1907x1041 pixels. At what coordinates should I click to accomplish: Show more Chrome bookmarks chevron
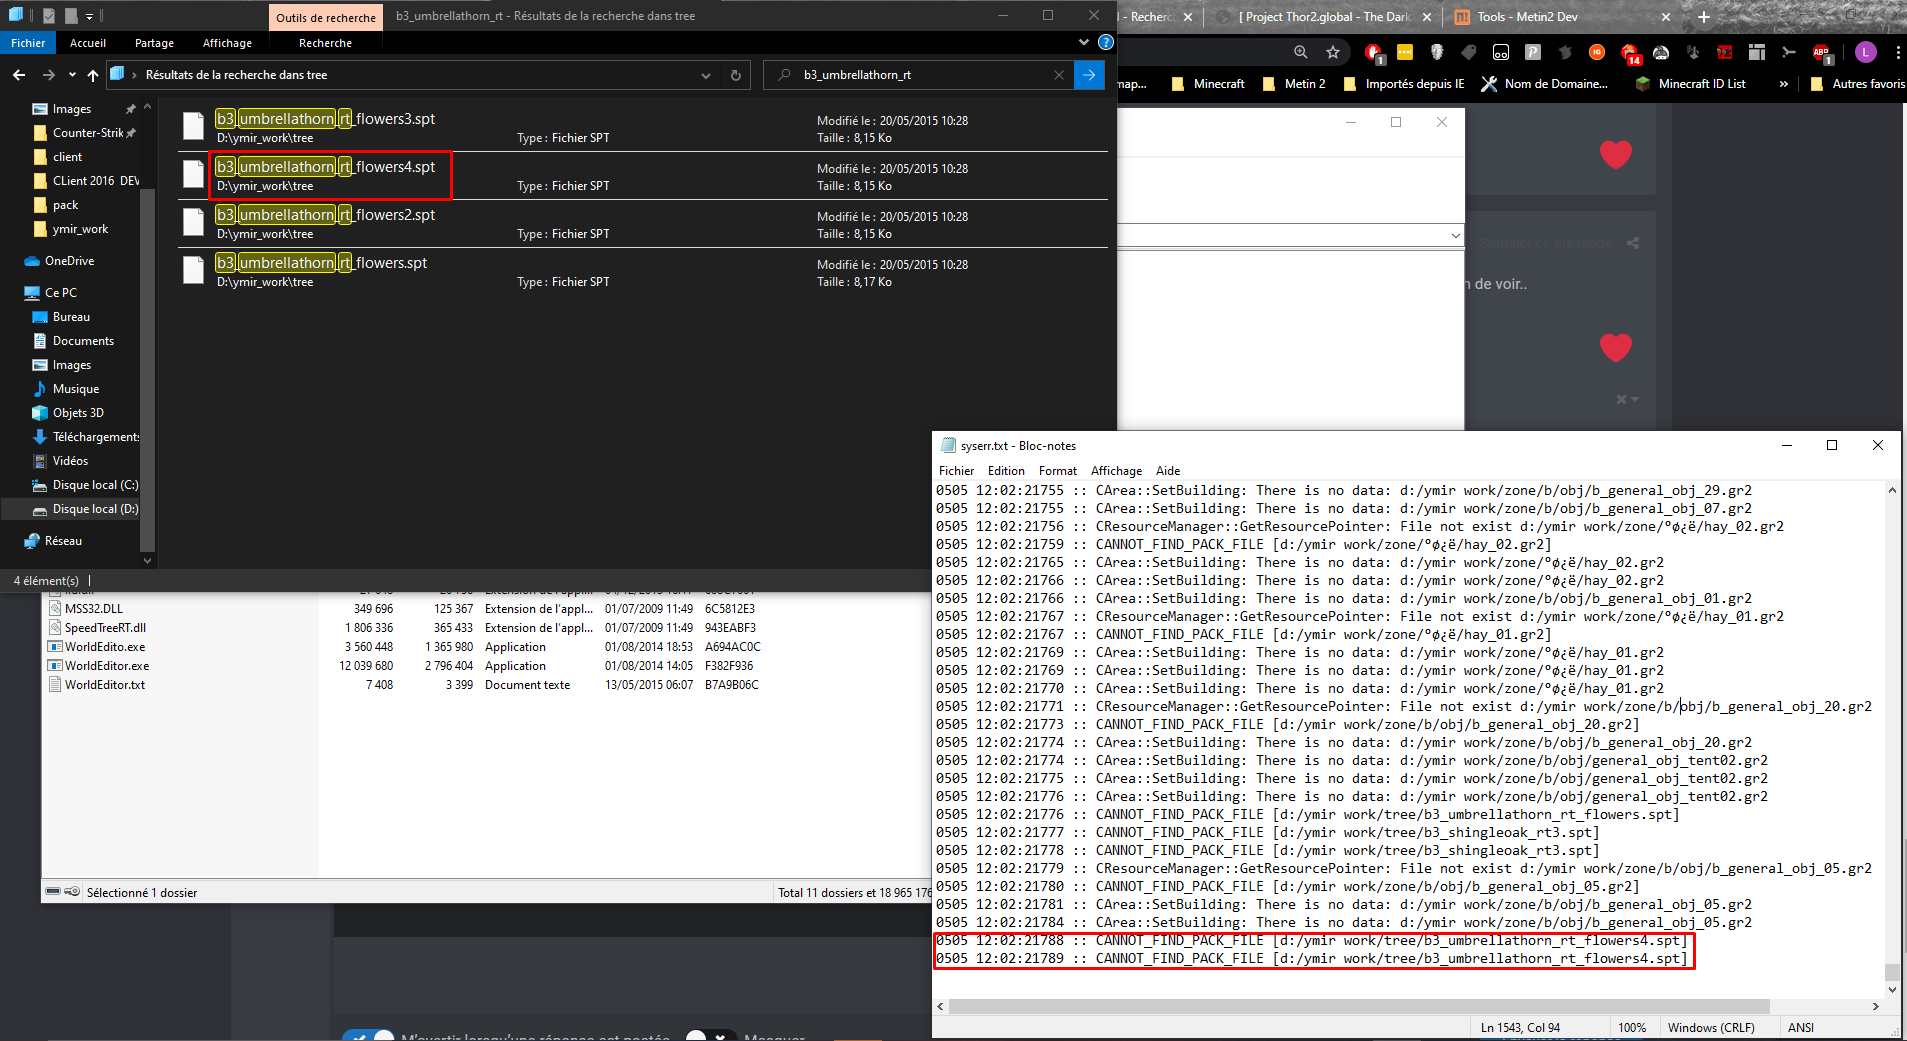click(1783, 84)
